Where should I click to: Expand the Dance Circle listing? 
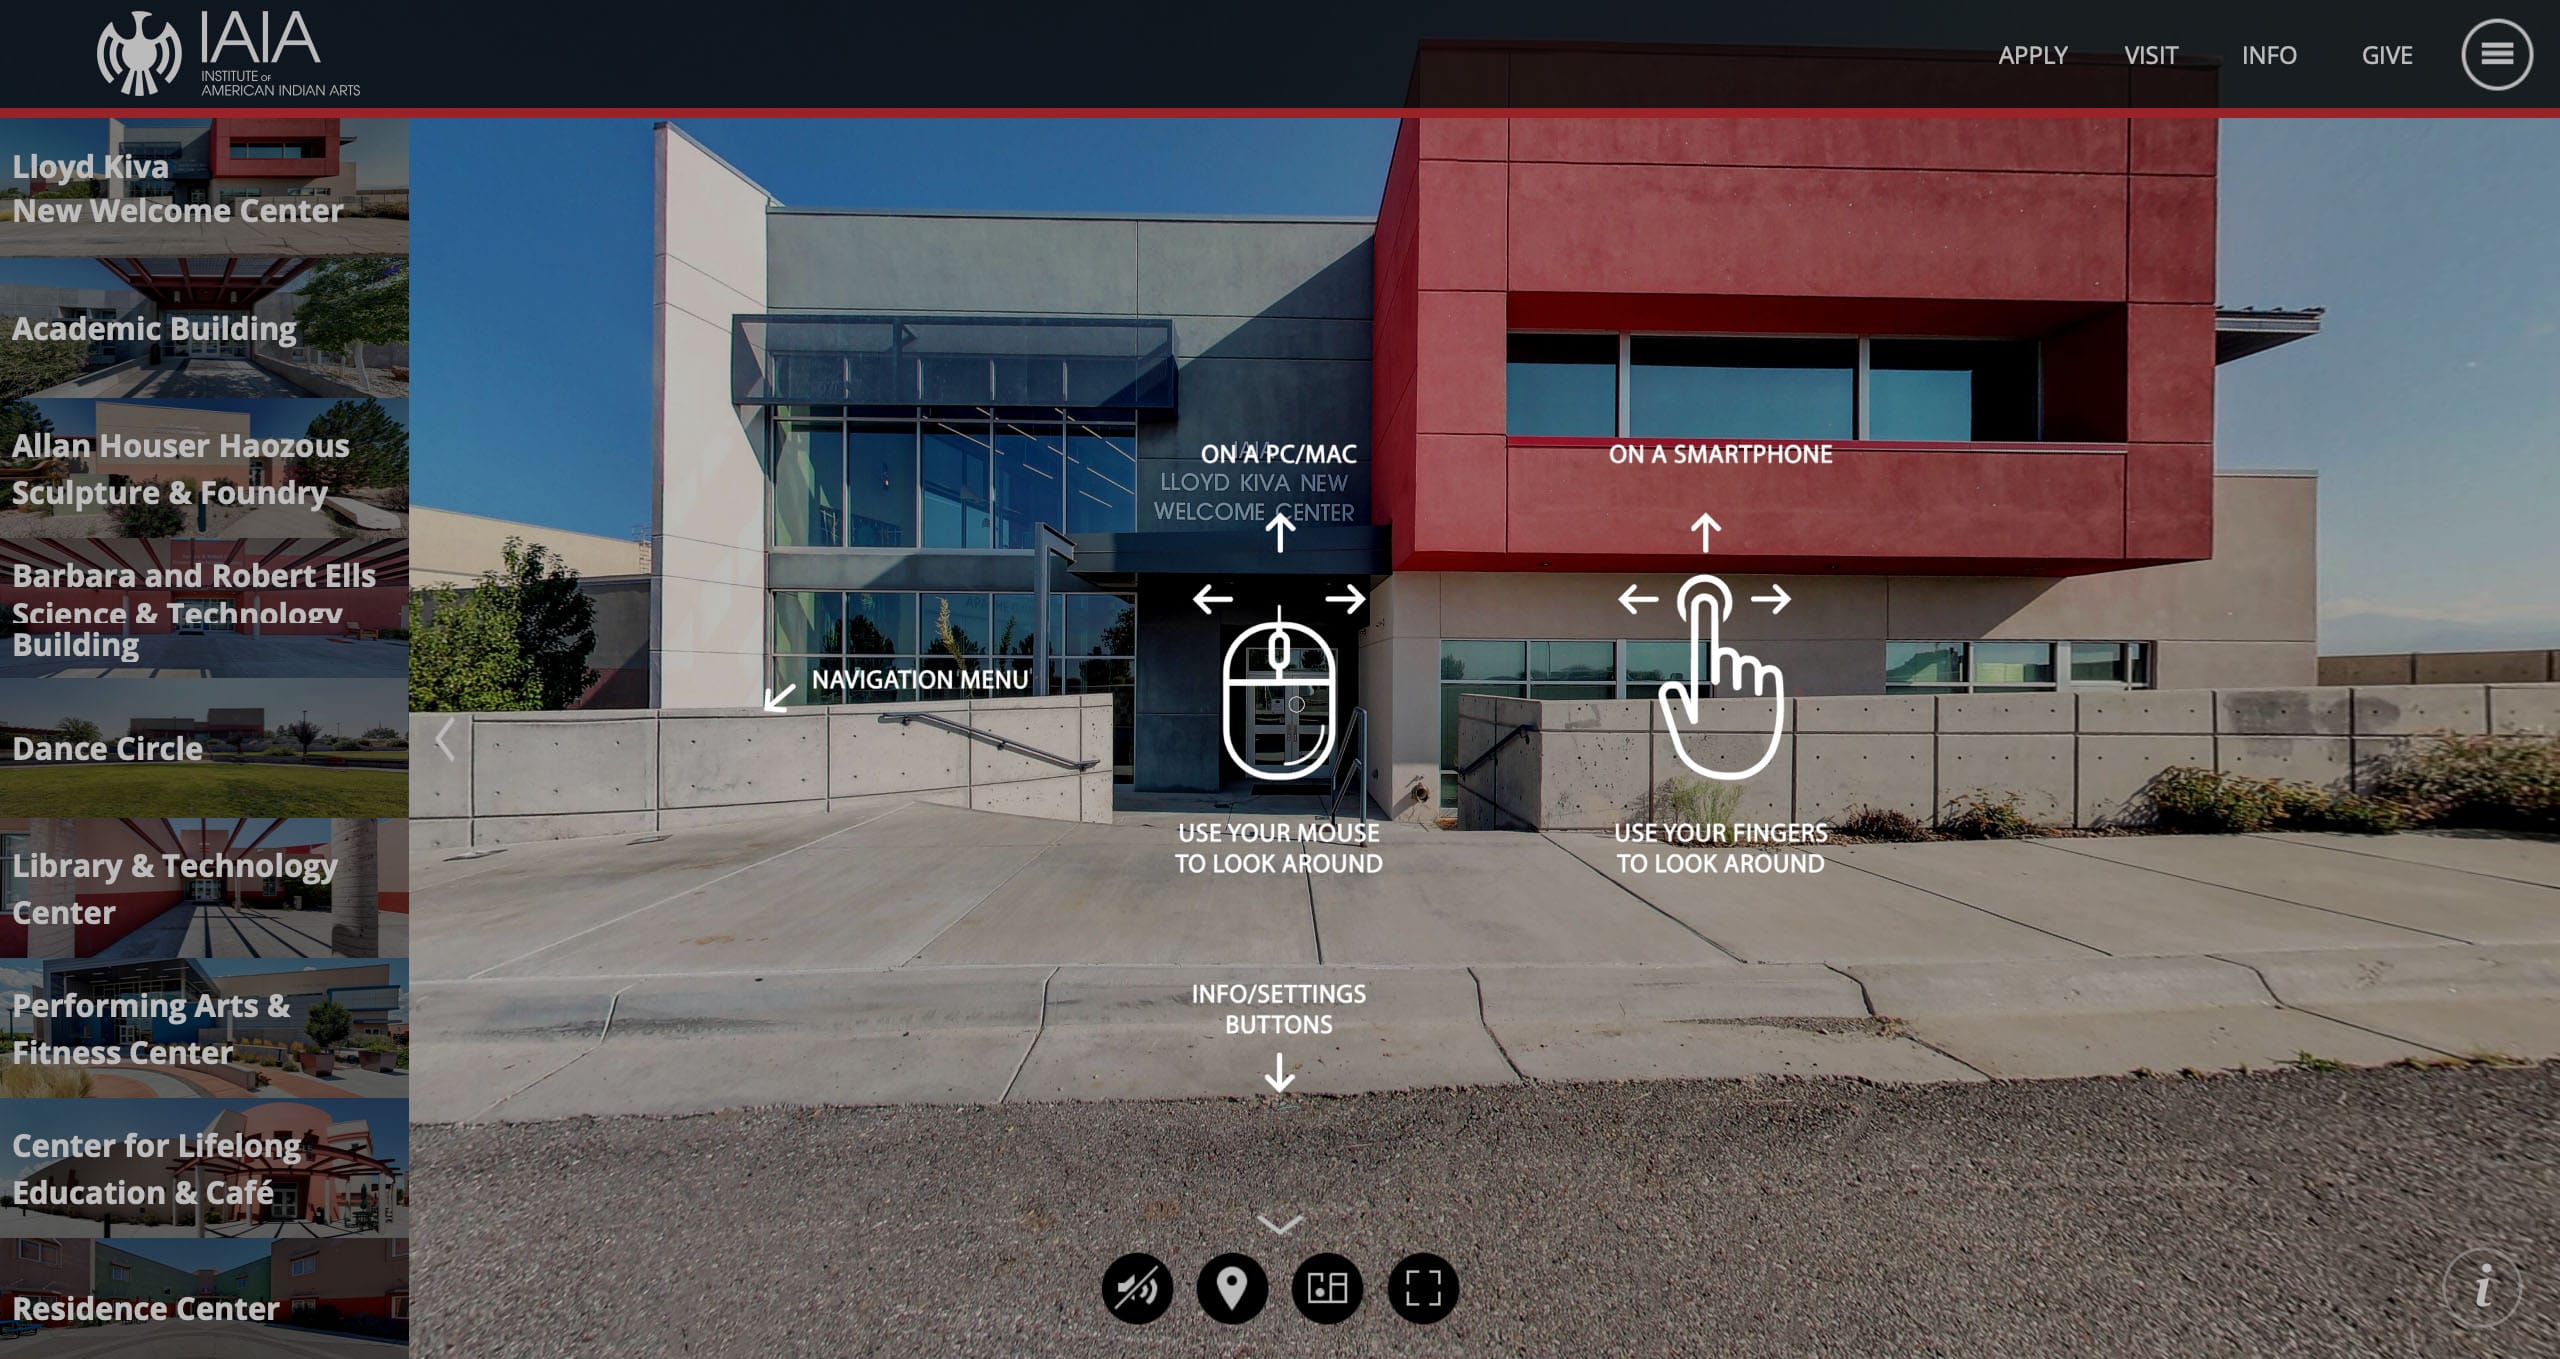coord(203,748)
